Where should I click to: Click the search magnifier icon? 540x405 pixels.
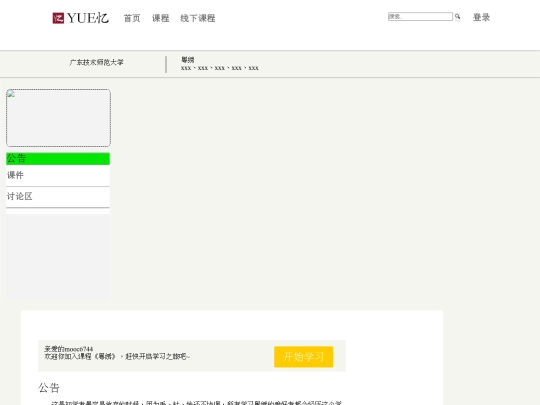coord(457,17)
